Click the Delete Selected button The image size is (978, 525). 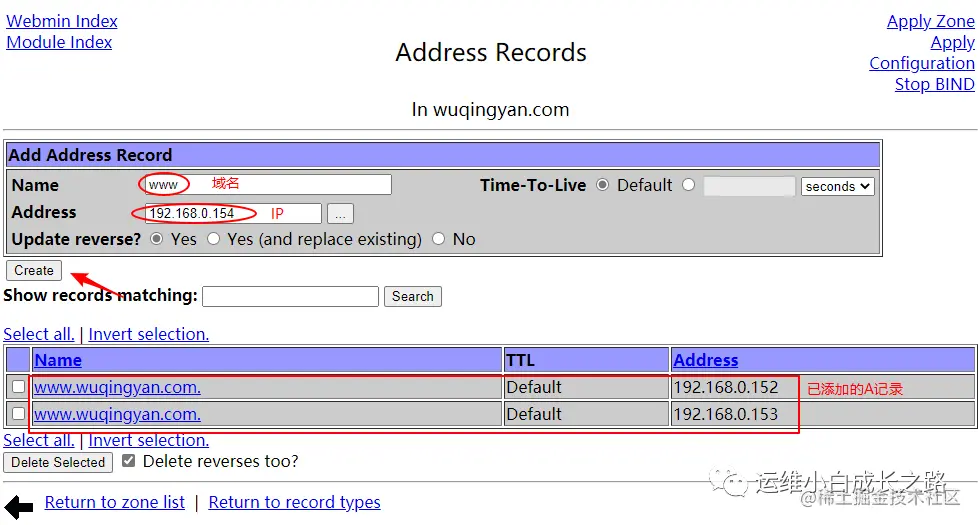(58, 463)
